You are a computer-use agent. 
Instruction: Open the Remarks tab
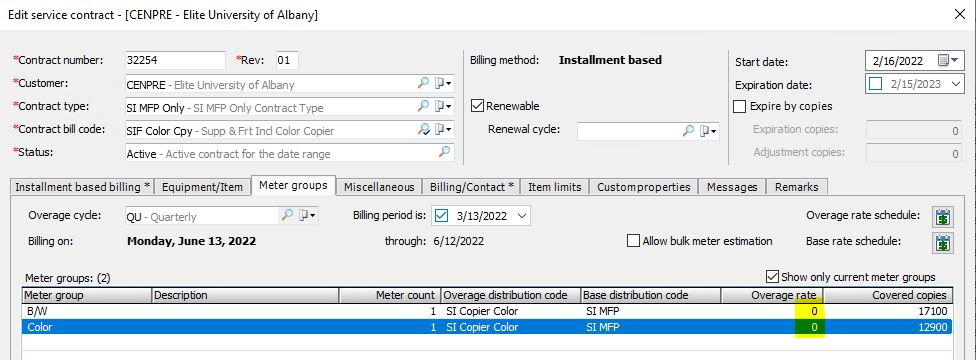[x=797, y=187]
